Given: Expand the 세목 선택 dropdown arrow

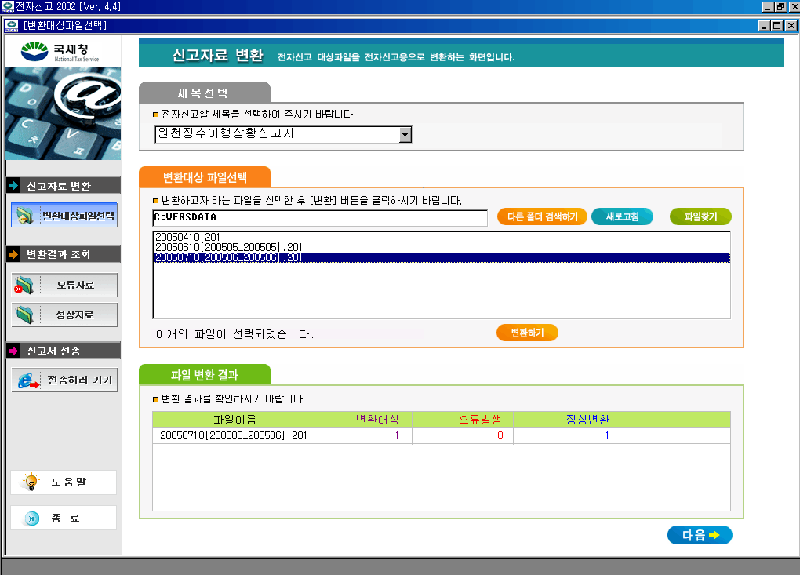Looking at the screenshot, I should tap(405, 134).
